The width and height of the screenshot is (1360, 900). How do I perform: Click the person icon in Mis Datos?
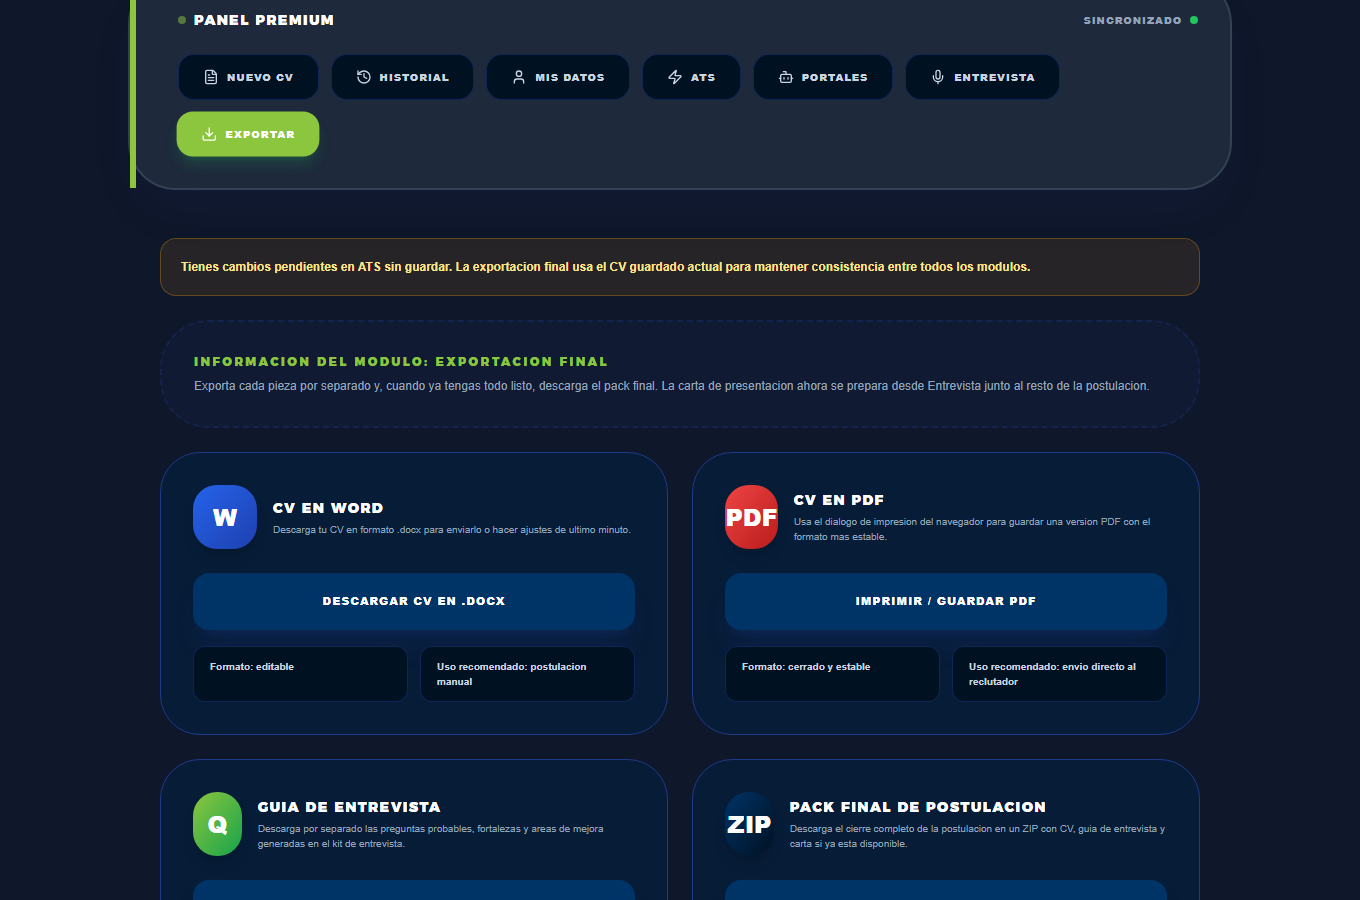[519, 77]
